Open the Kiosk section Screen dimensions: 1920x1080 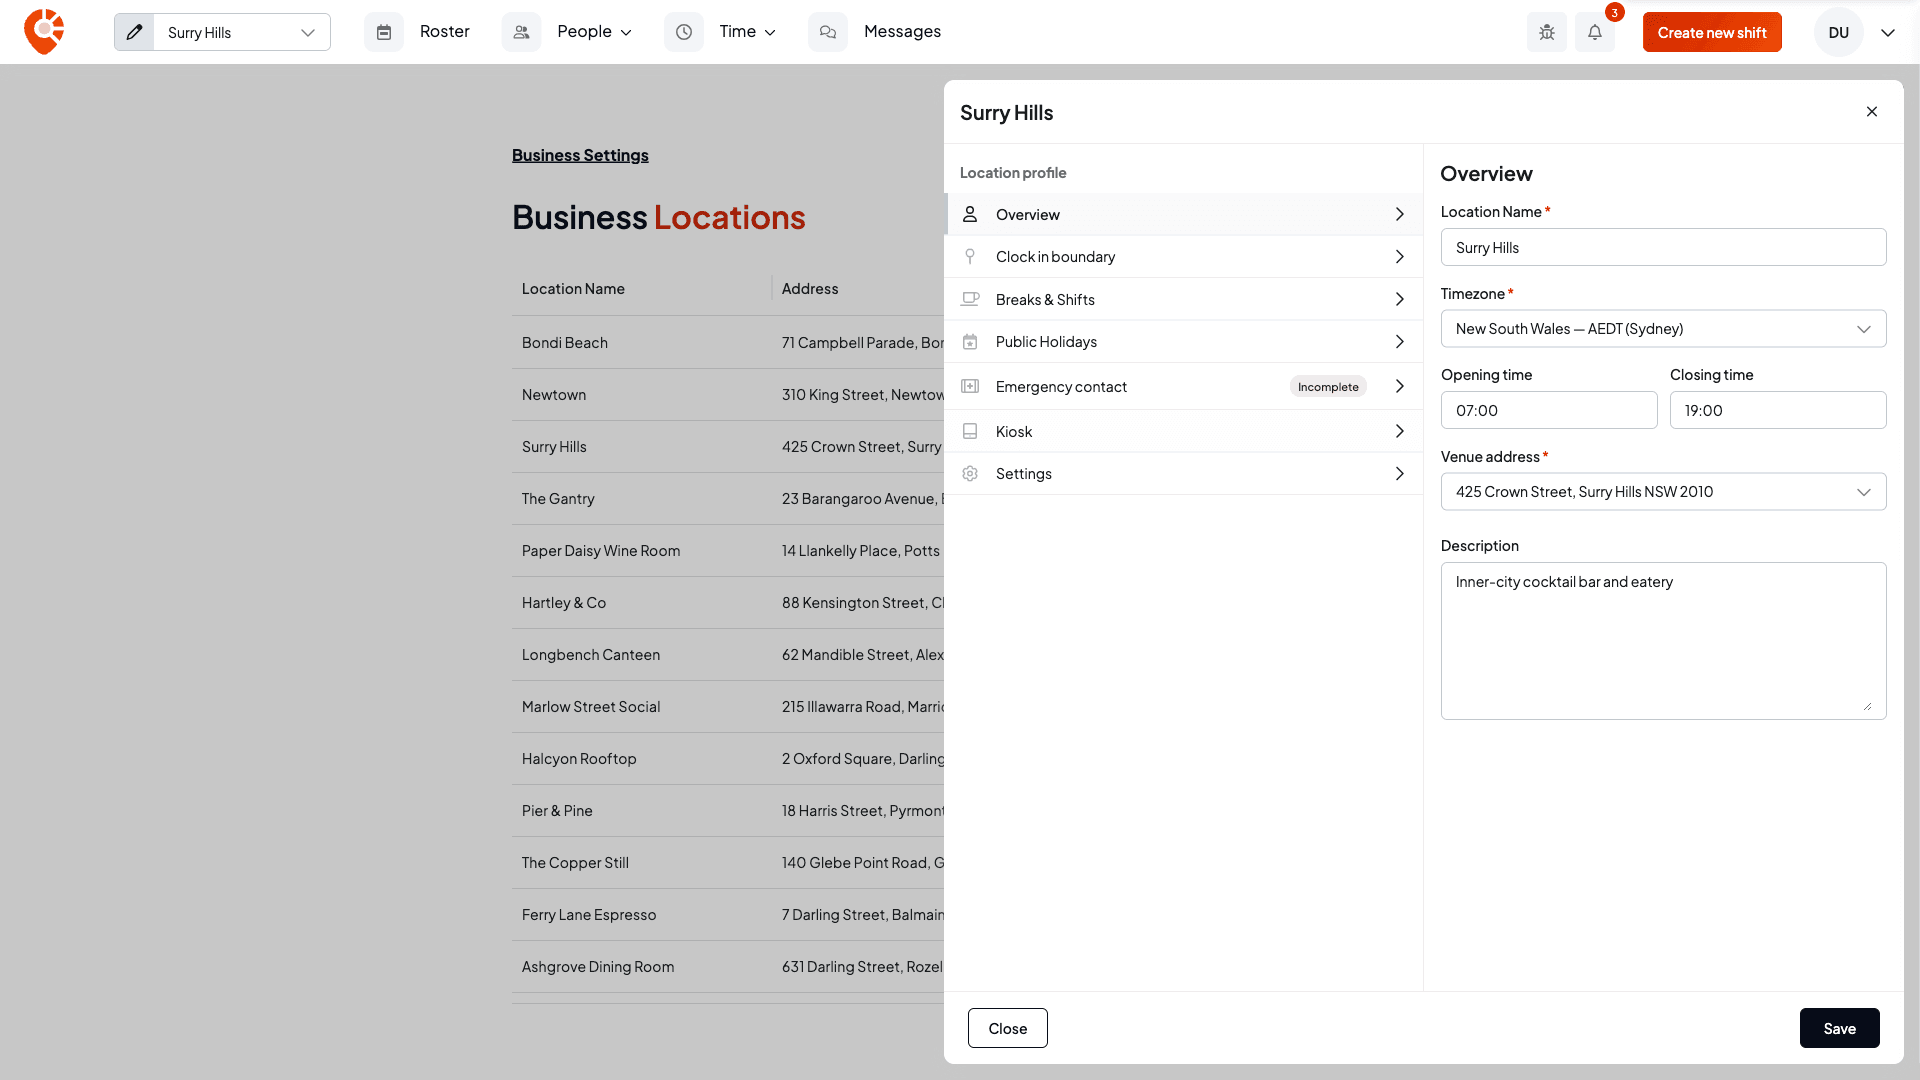coord(1184,431)
